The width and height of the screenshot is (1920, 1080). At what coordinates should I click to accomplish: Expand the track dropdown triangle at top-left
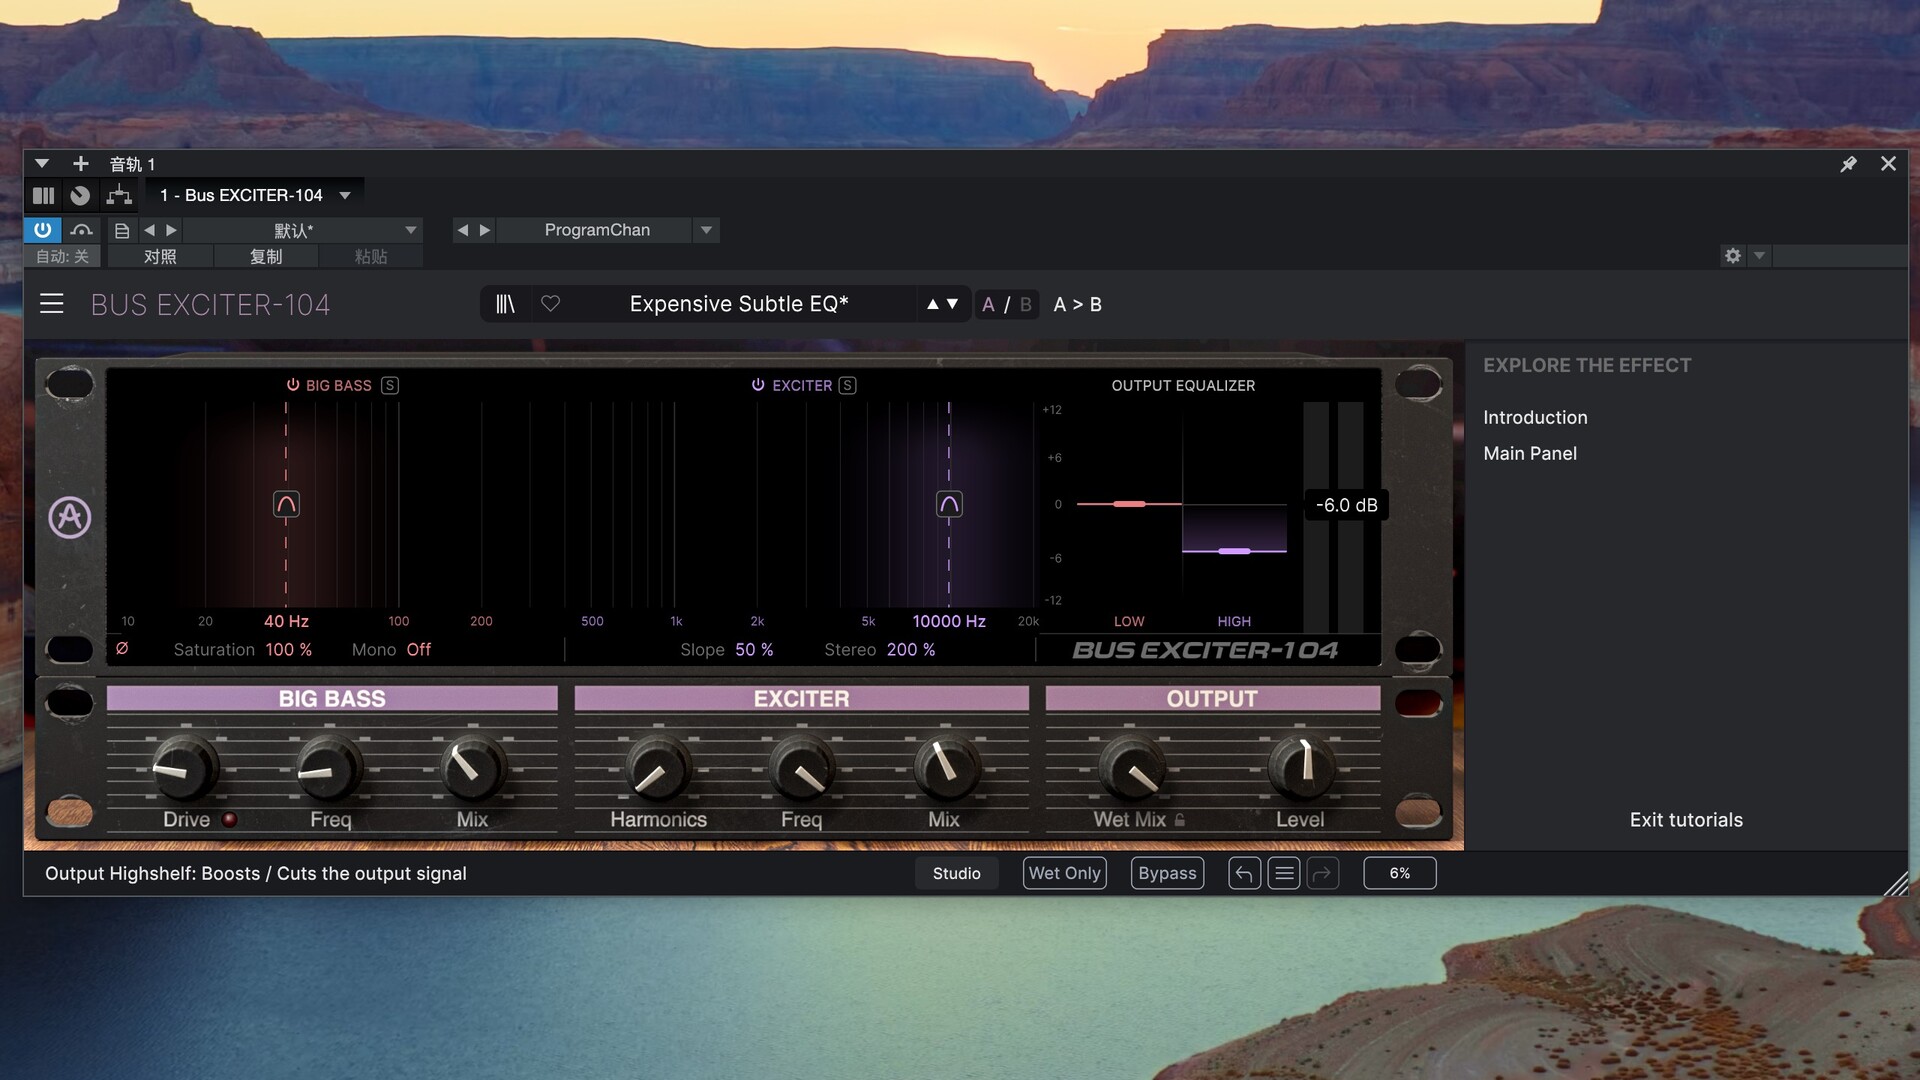point(41,163)
